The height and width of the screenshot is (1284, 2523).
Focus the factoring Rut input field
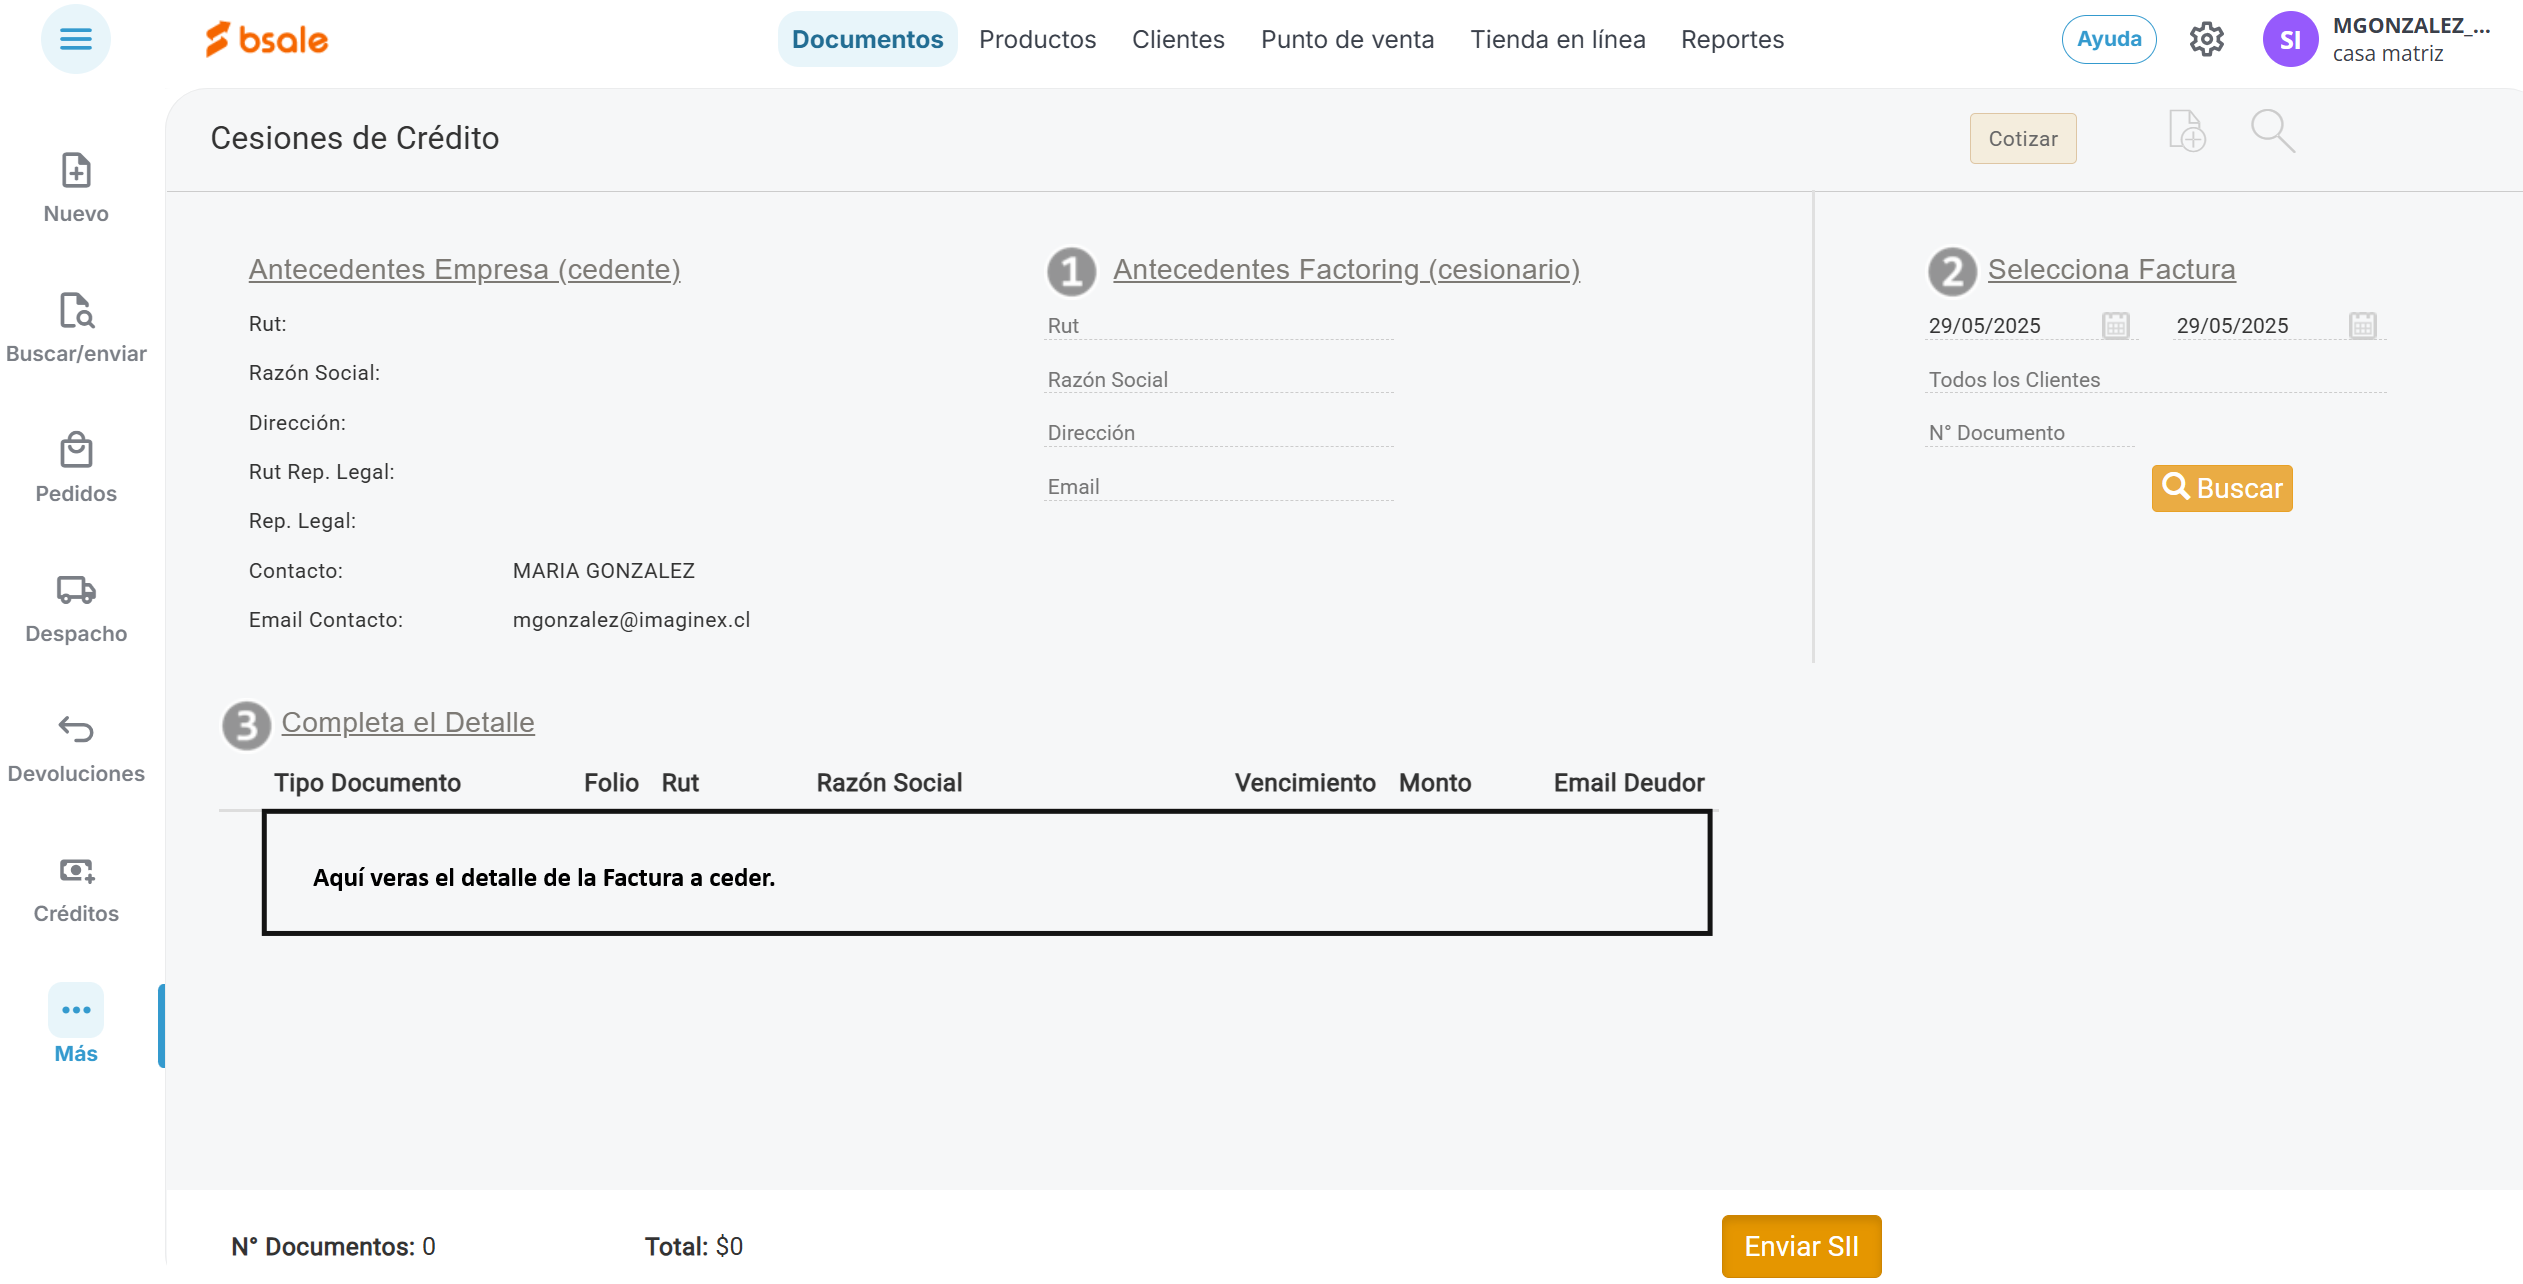point(1218,326)
